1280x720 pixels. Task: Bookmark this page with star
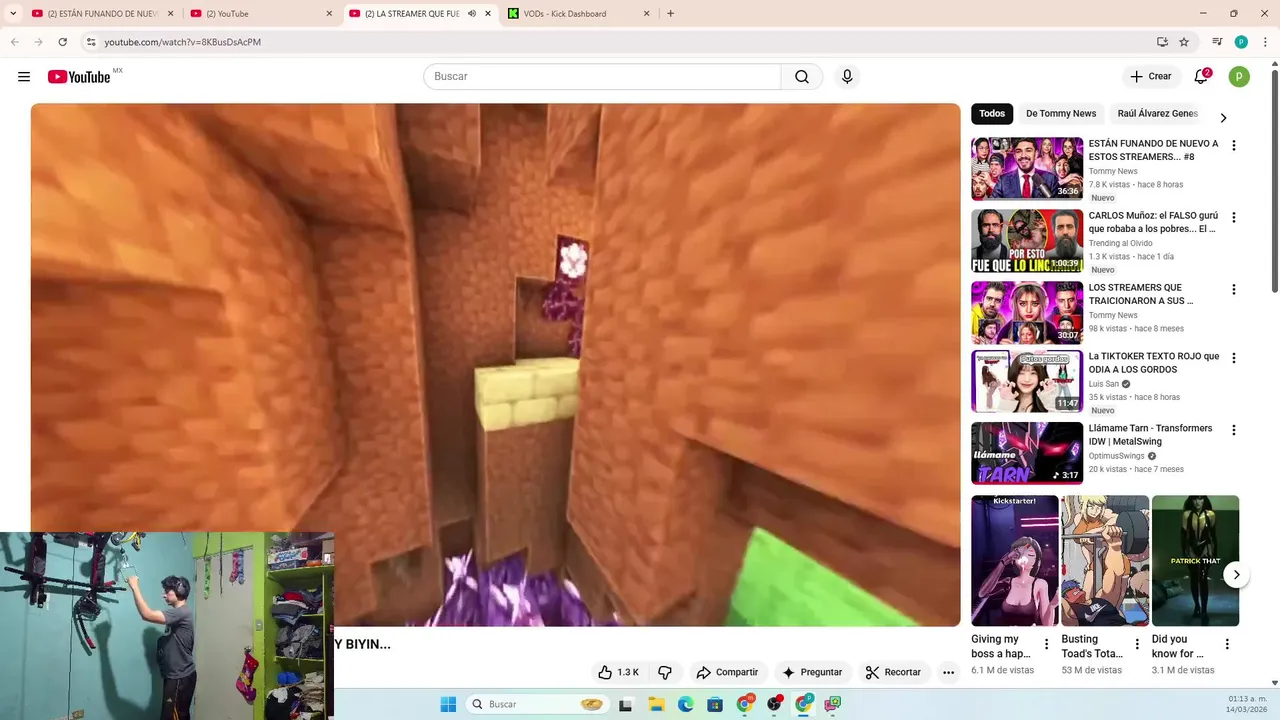pos(1184,42)
